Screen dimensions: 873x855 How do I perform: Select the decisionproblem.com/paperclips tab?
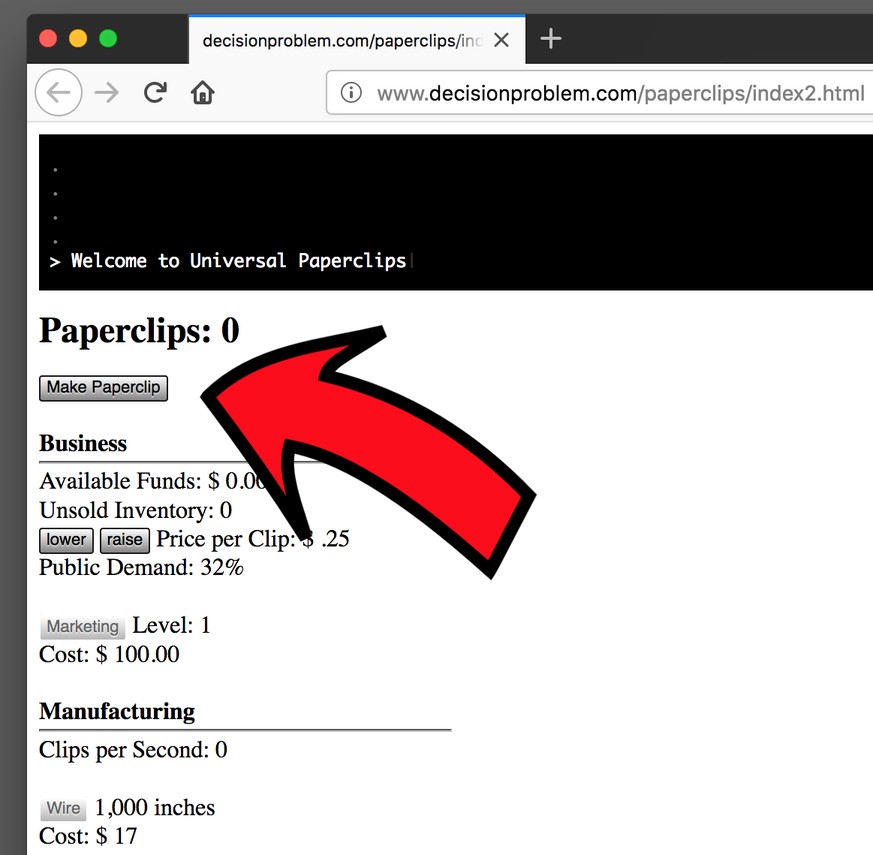(x=357, y=39)
